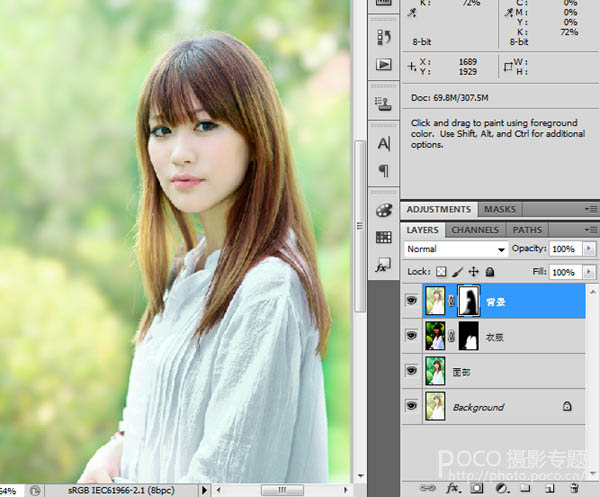
Task: Click the Opacity 100% field
Action: [565, 249]
